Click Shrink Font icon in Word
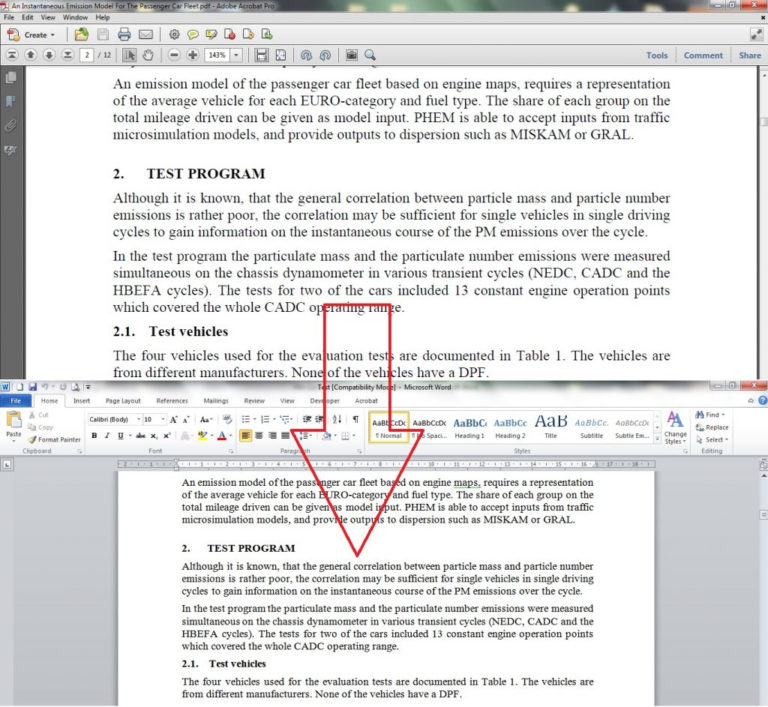 coord(186,420)
